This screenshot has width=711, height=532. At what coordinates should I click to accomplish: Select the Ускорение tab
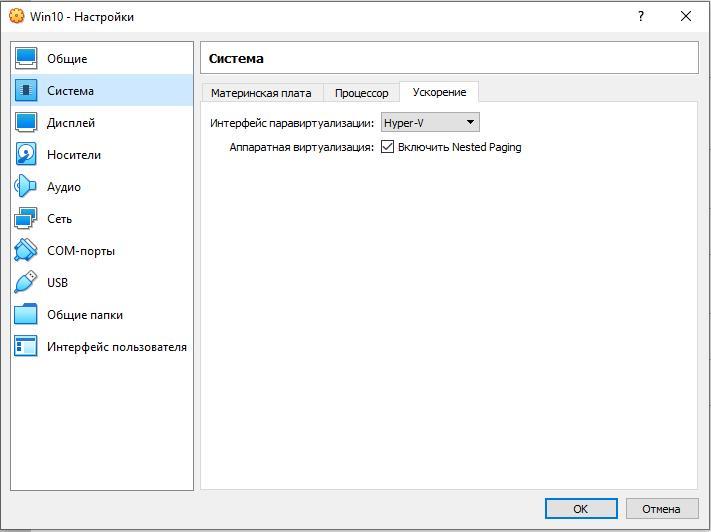(x=439, y=92)
